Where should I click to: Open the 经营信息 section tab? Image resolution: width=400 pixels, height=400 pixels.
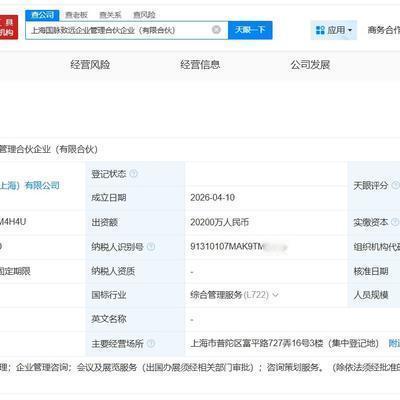tap(200, 64)
